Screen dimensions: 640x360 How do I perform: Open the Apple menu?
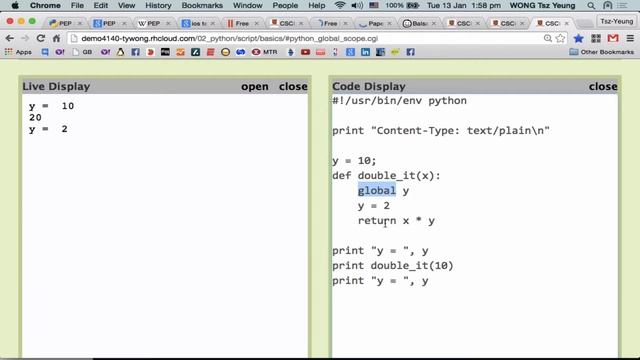tap(15, 6)
